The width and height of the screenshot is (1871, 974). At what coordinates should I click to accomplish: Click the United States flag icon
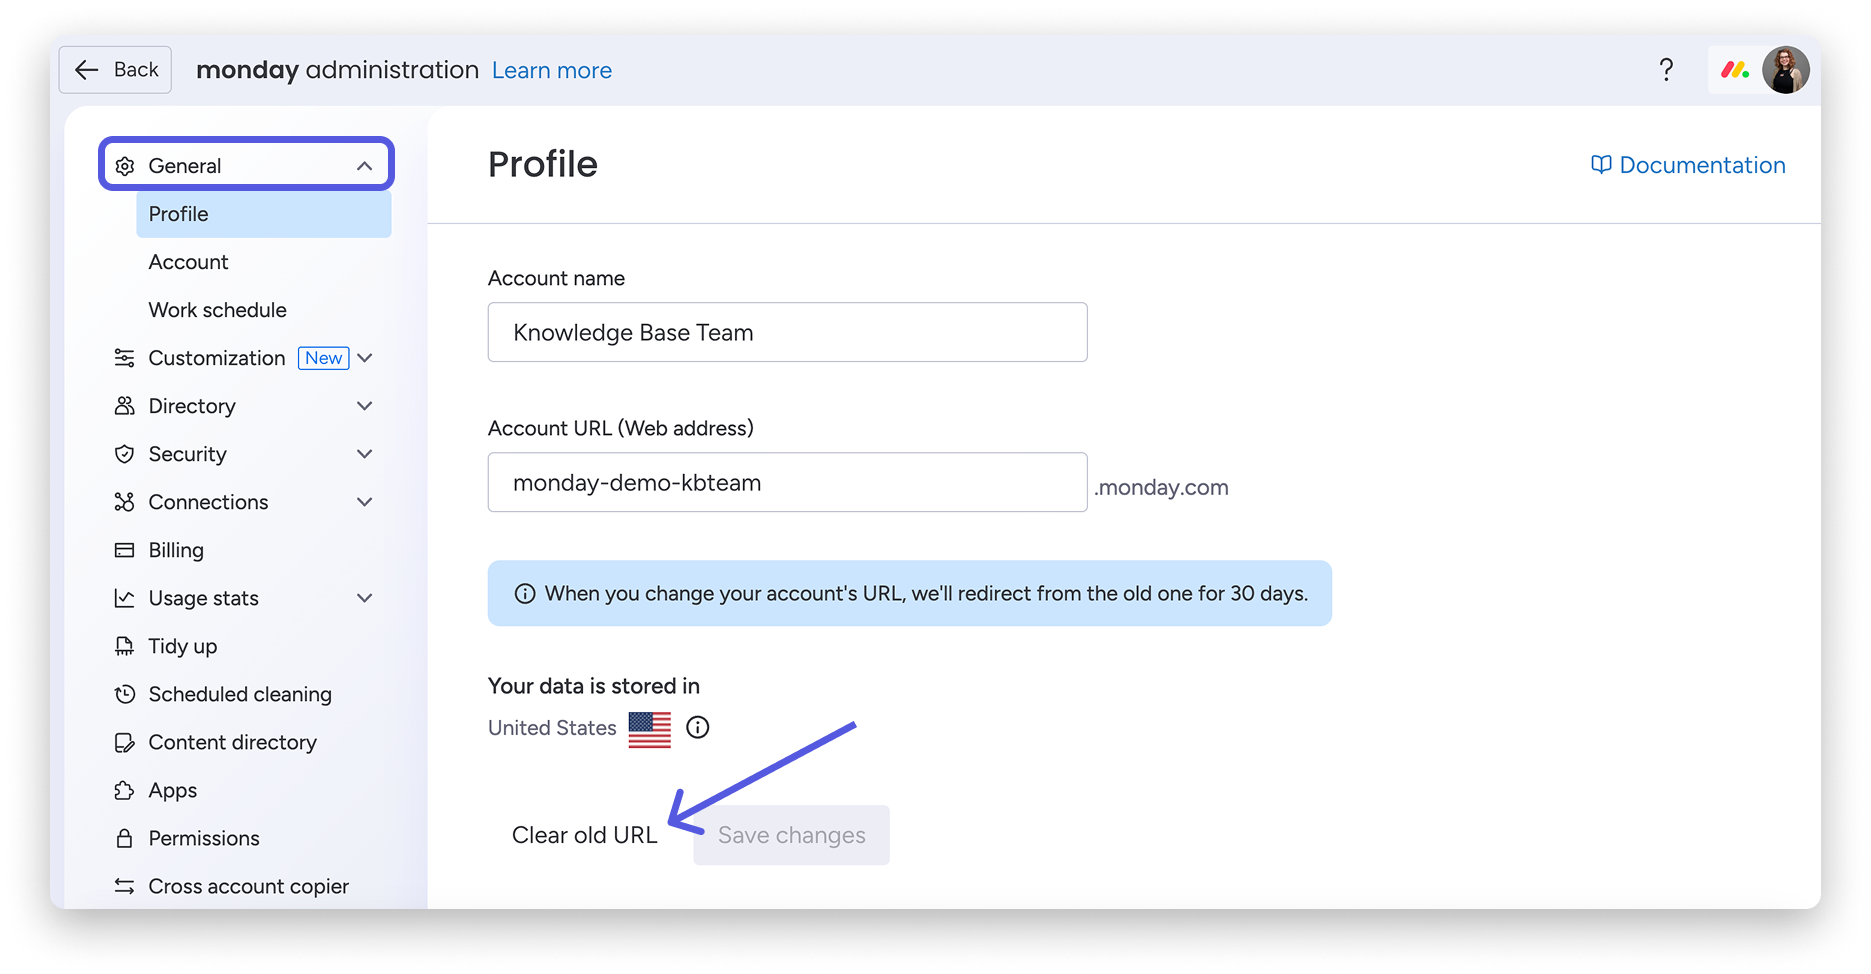(x=650, y=729)
